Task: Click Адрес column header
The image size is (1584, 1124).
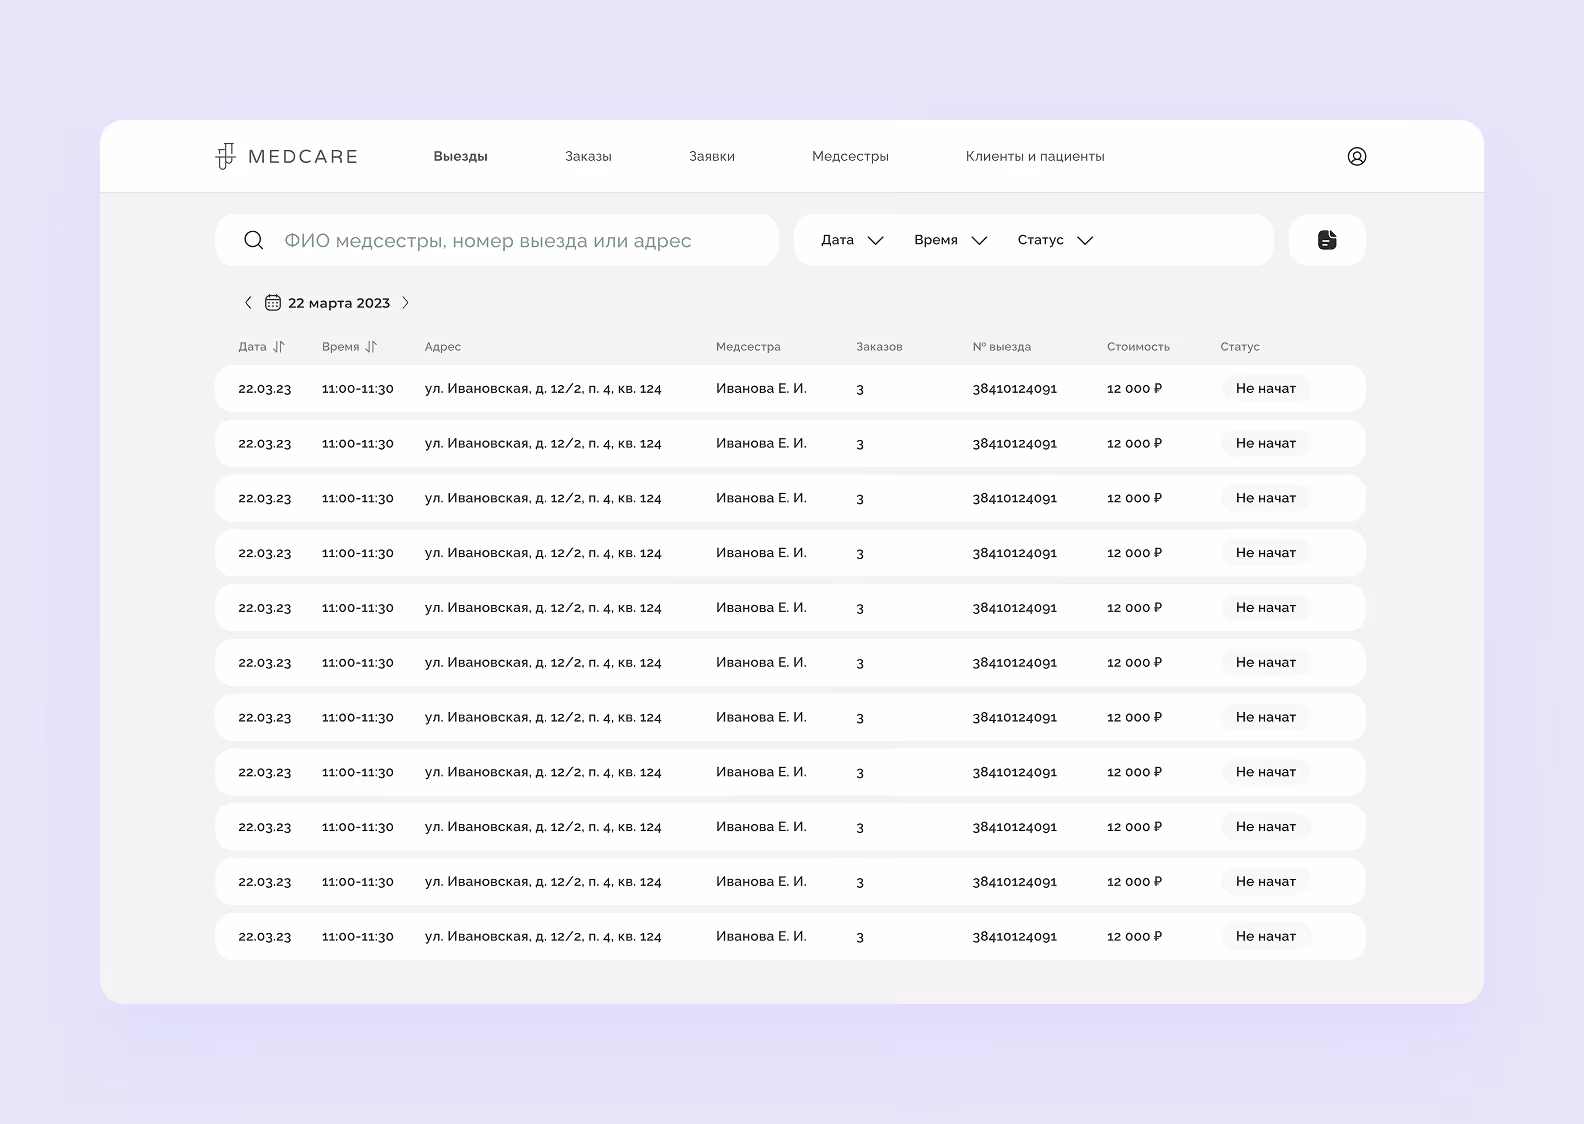Action: 442,347
